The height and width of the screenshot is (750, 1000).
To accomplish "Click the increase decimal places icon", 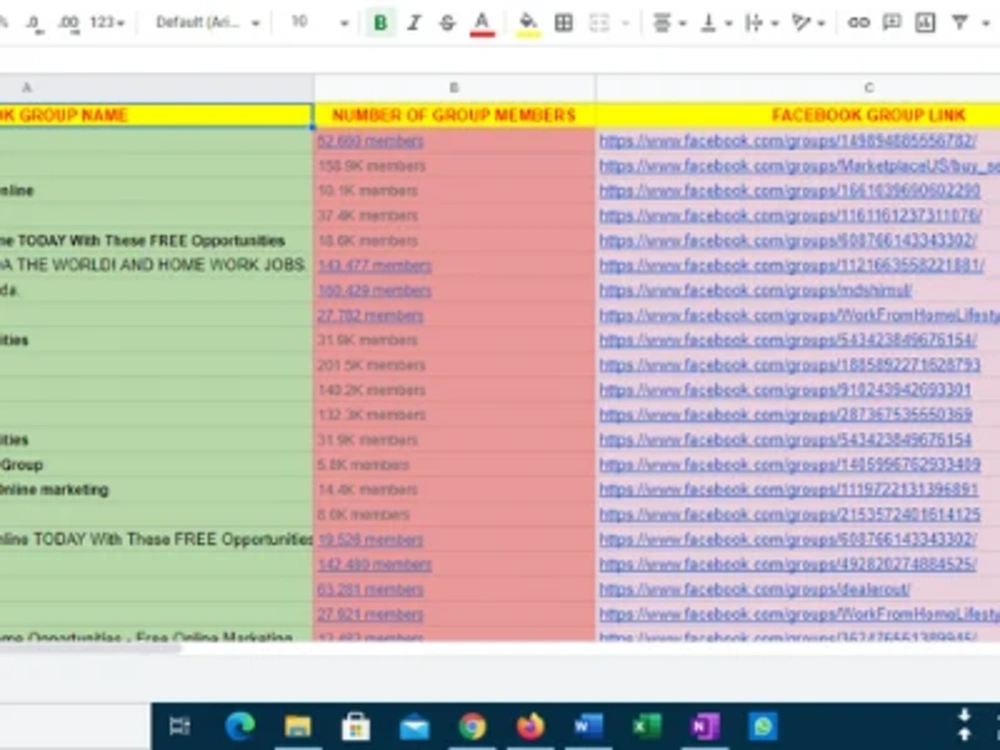I will coord(68,24).
